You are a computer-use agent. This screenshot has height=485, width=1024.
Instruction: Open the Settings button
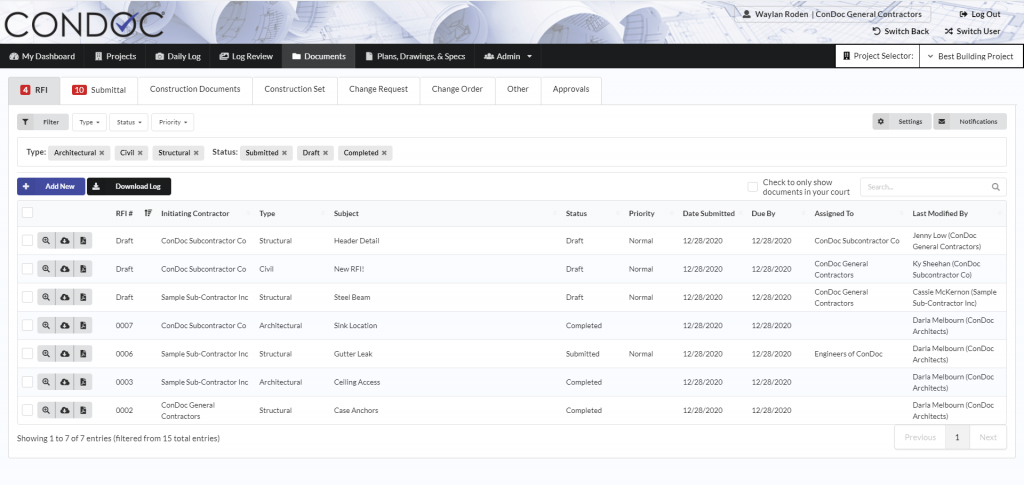pyautogui.click(x=902, y=121)
